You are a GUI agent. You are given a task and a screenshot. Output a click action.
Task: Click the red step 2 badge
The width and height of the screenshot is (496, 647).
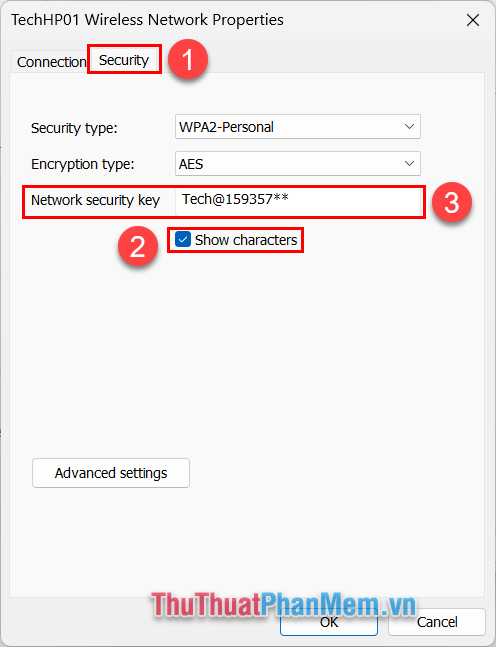point(137,246)
